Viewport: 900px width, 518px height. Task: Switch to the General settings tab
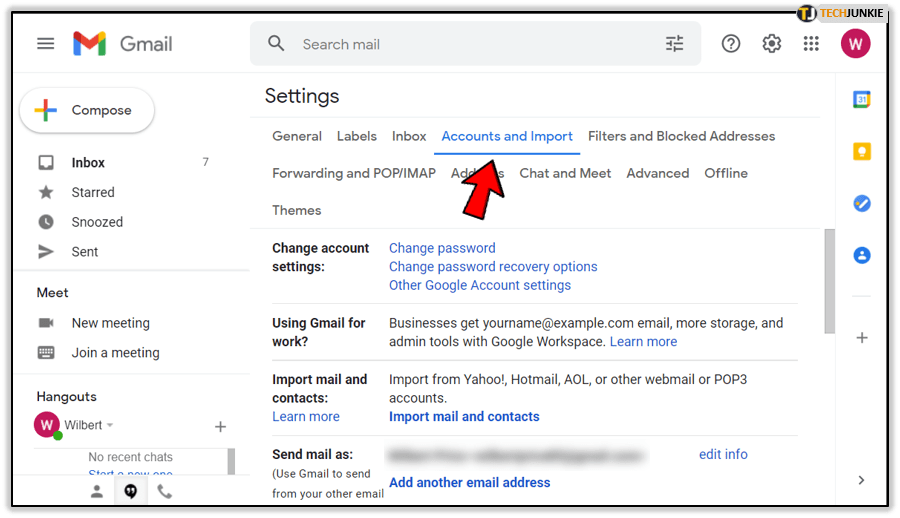click(297, 136)
